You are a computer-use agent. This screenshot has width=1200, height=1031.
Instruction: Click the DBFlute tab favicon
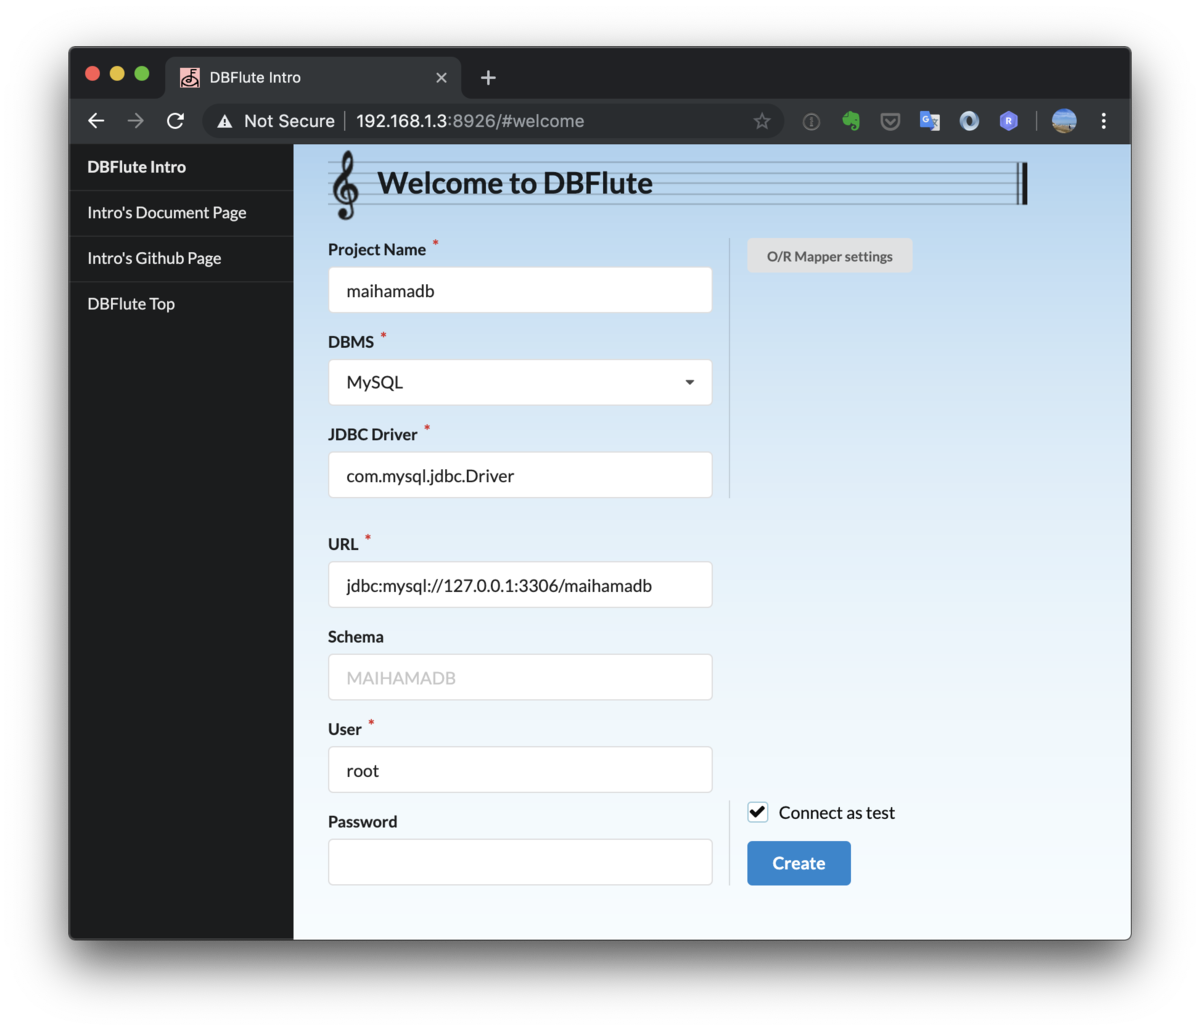(190, 77)
